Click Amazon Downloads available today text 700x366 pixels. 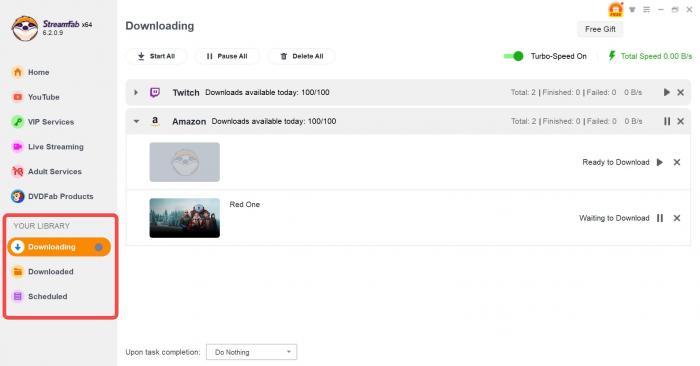pyautogui.click(x=274, y=121)
